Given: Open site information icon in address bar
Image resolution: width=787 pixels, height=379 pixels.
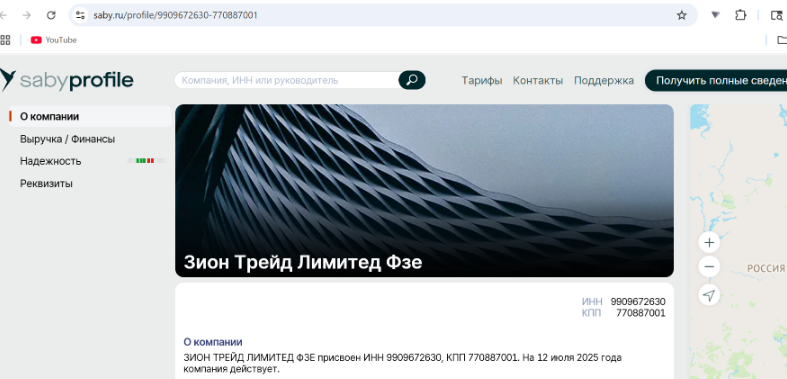Looking at the screenshot, I should click(x=80, y=15).
